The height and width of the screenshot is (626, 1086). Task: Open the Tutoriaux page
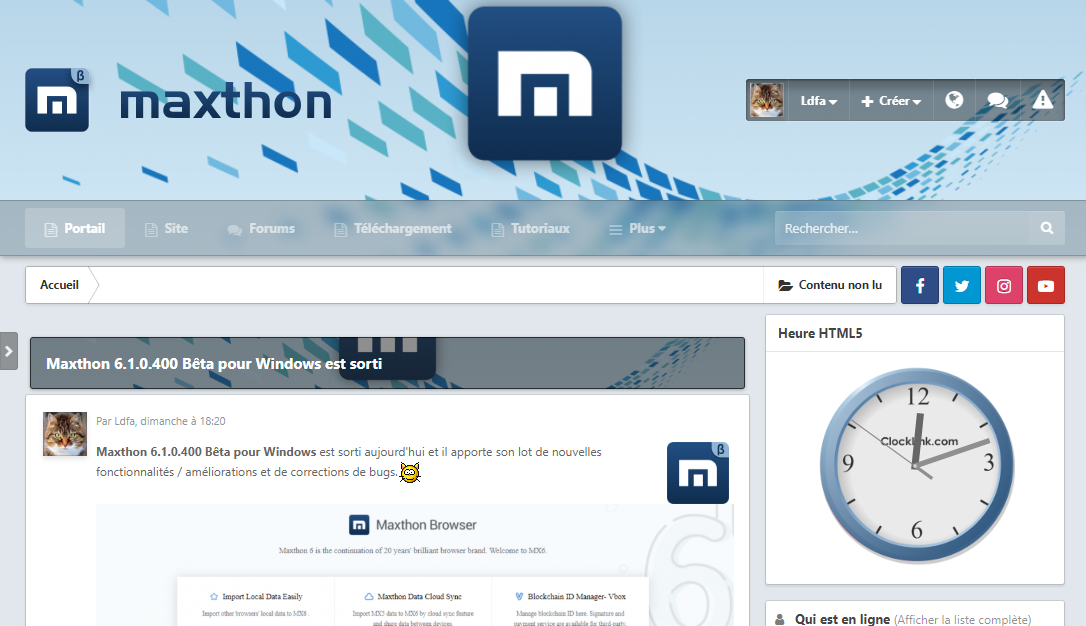(531, 229)
